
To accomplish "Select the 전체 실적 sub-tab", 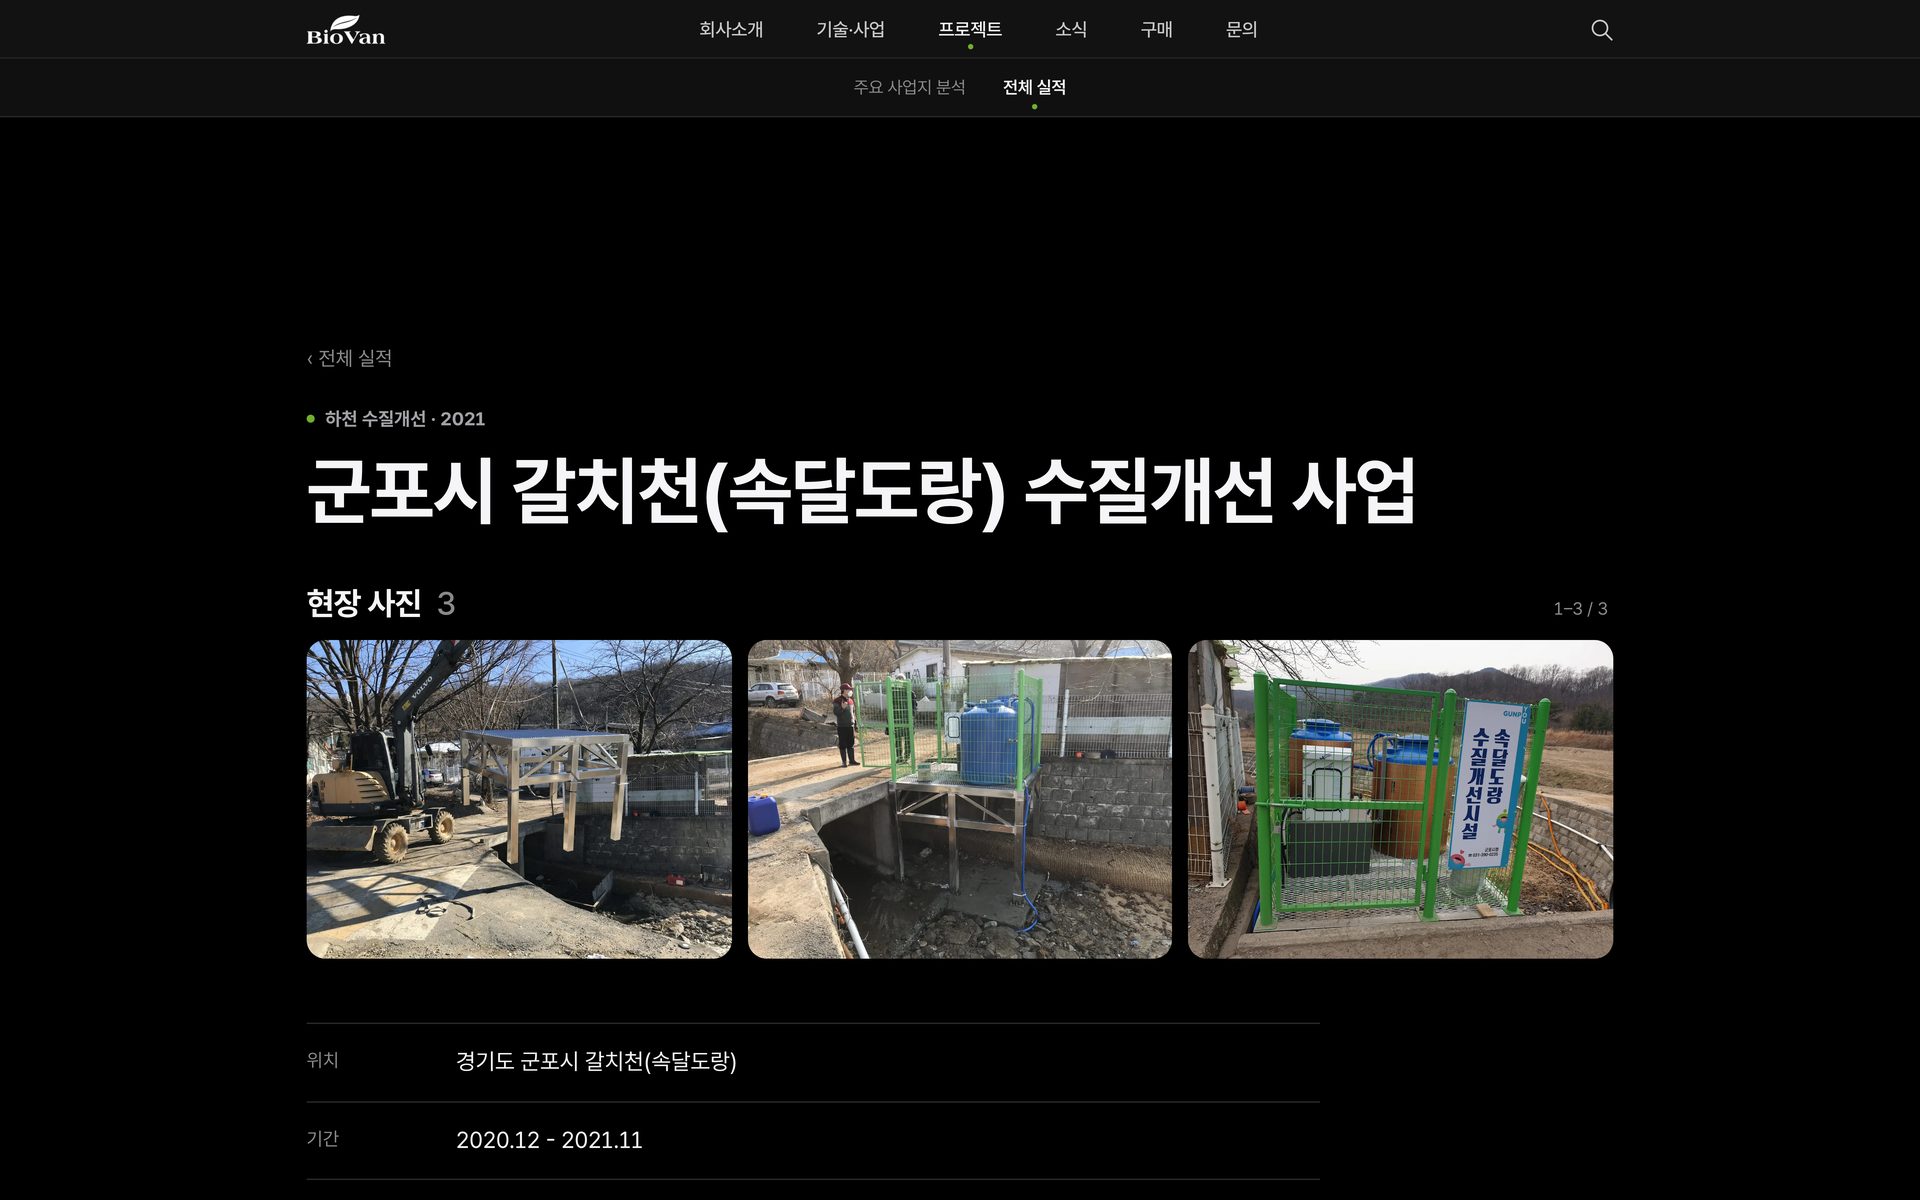I will [x=1034, y=87].
